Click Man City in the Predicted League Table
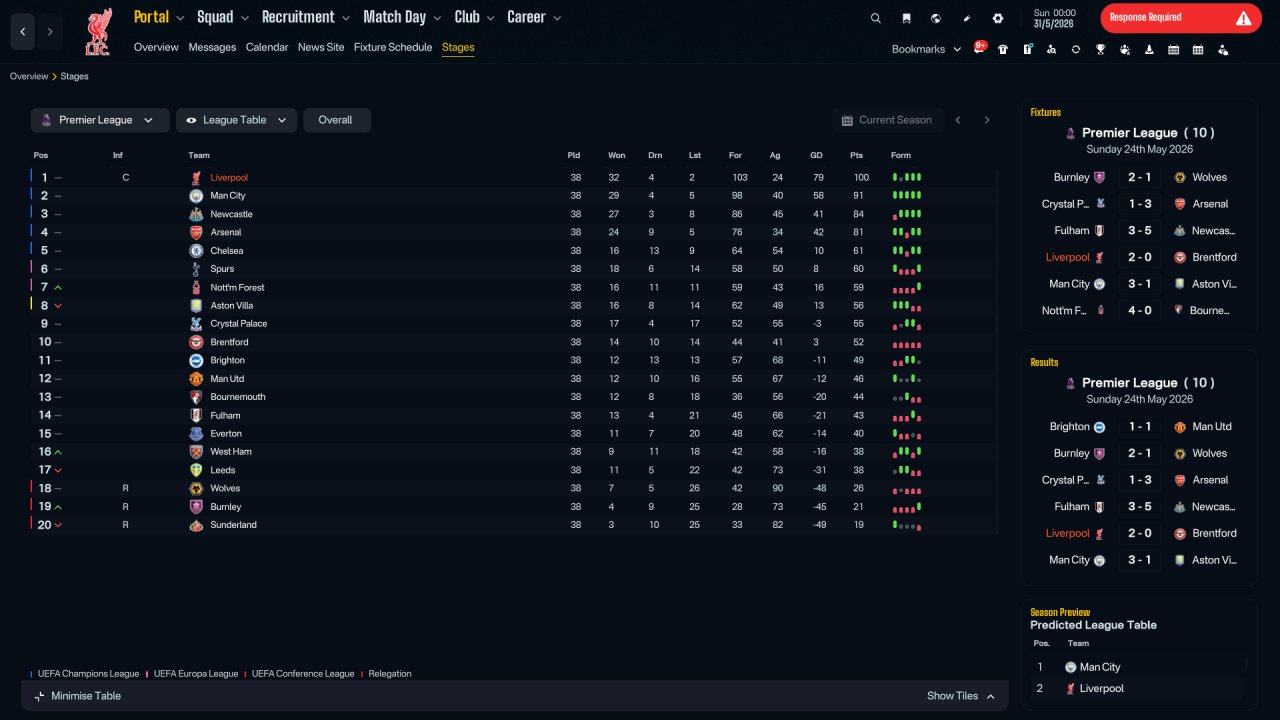Screen dimensions: 1280x720 click(x=1100, y=667)
